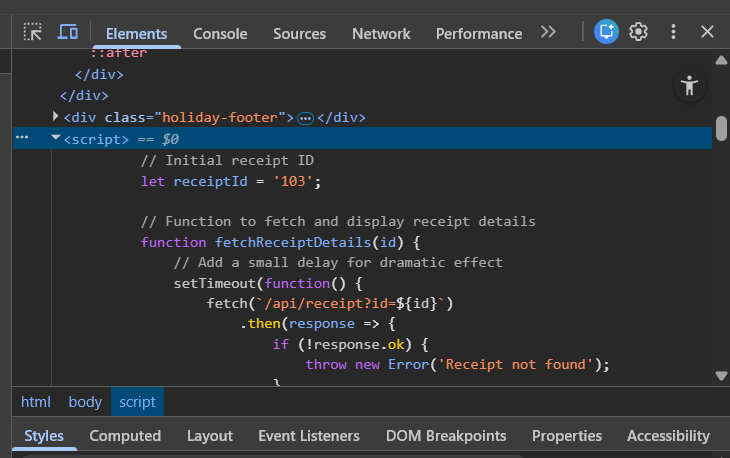Screen dimensions: 730x458
Task: Select the Computed pane tab
Action: click(125, 436)
